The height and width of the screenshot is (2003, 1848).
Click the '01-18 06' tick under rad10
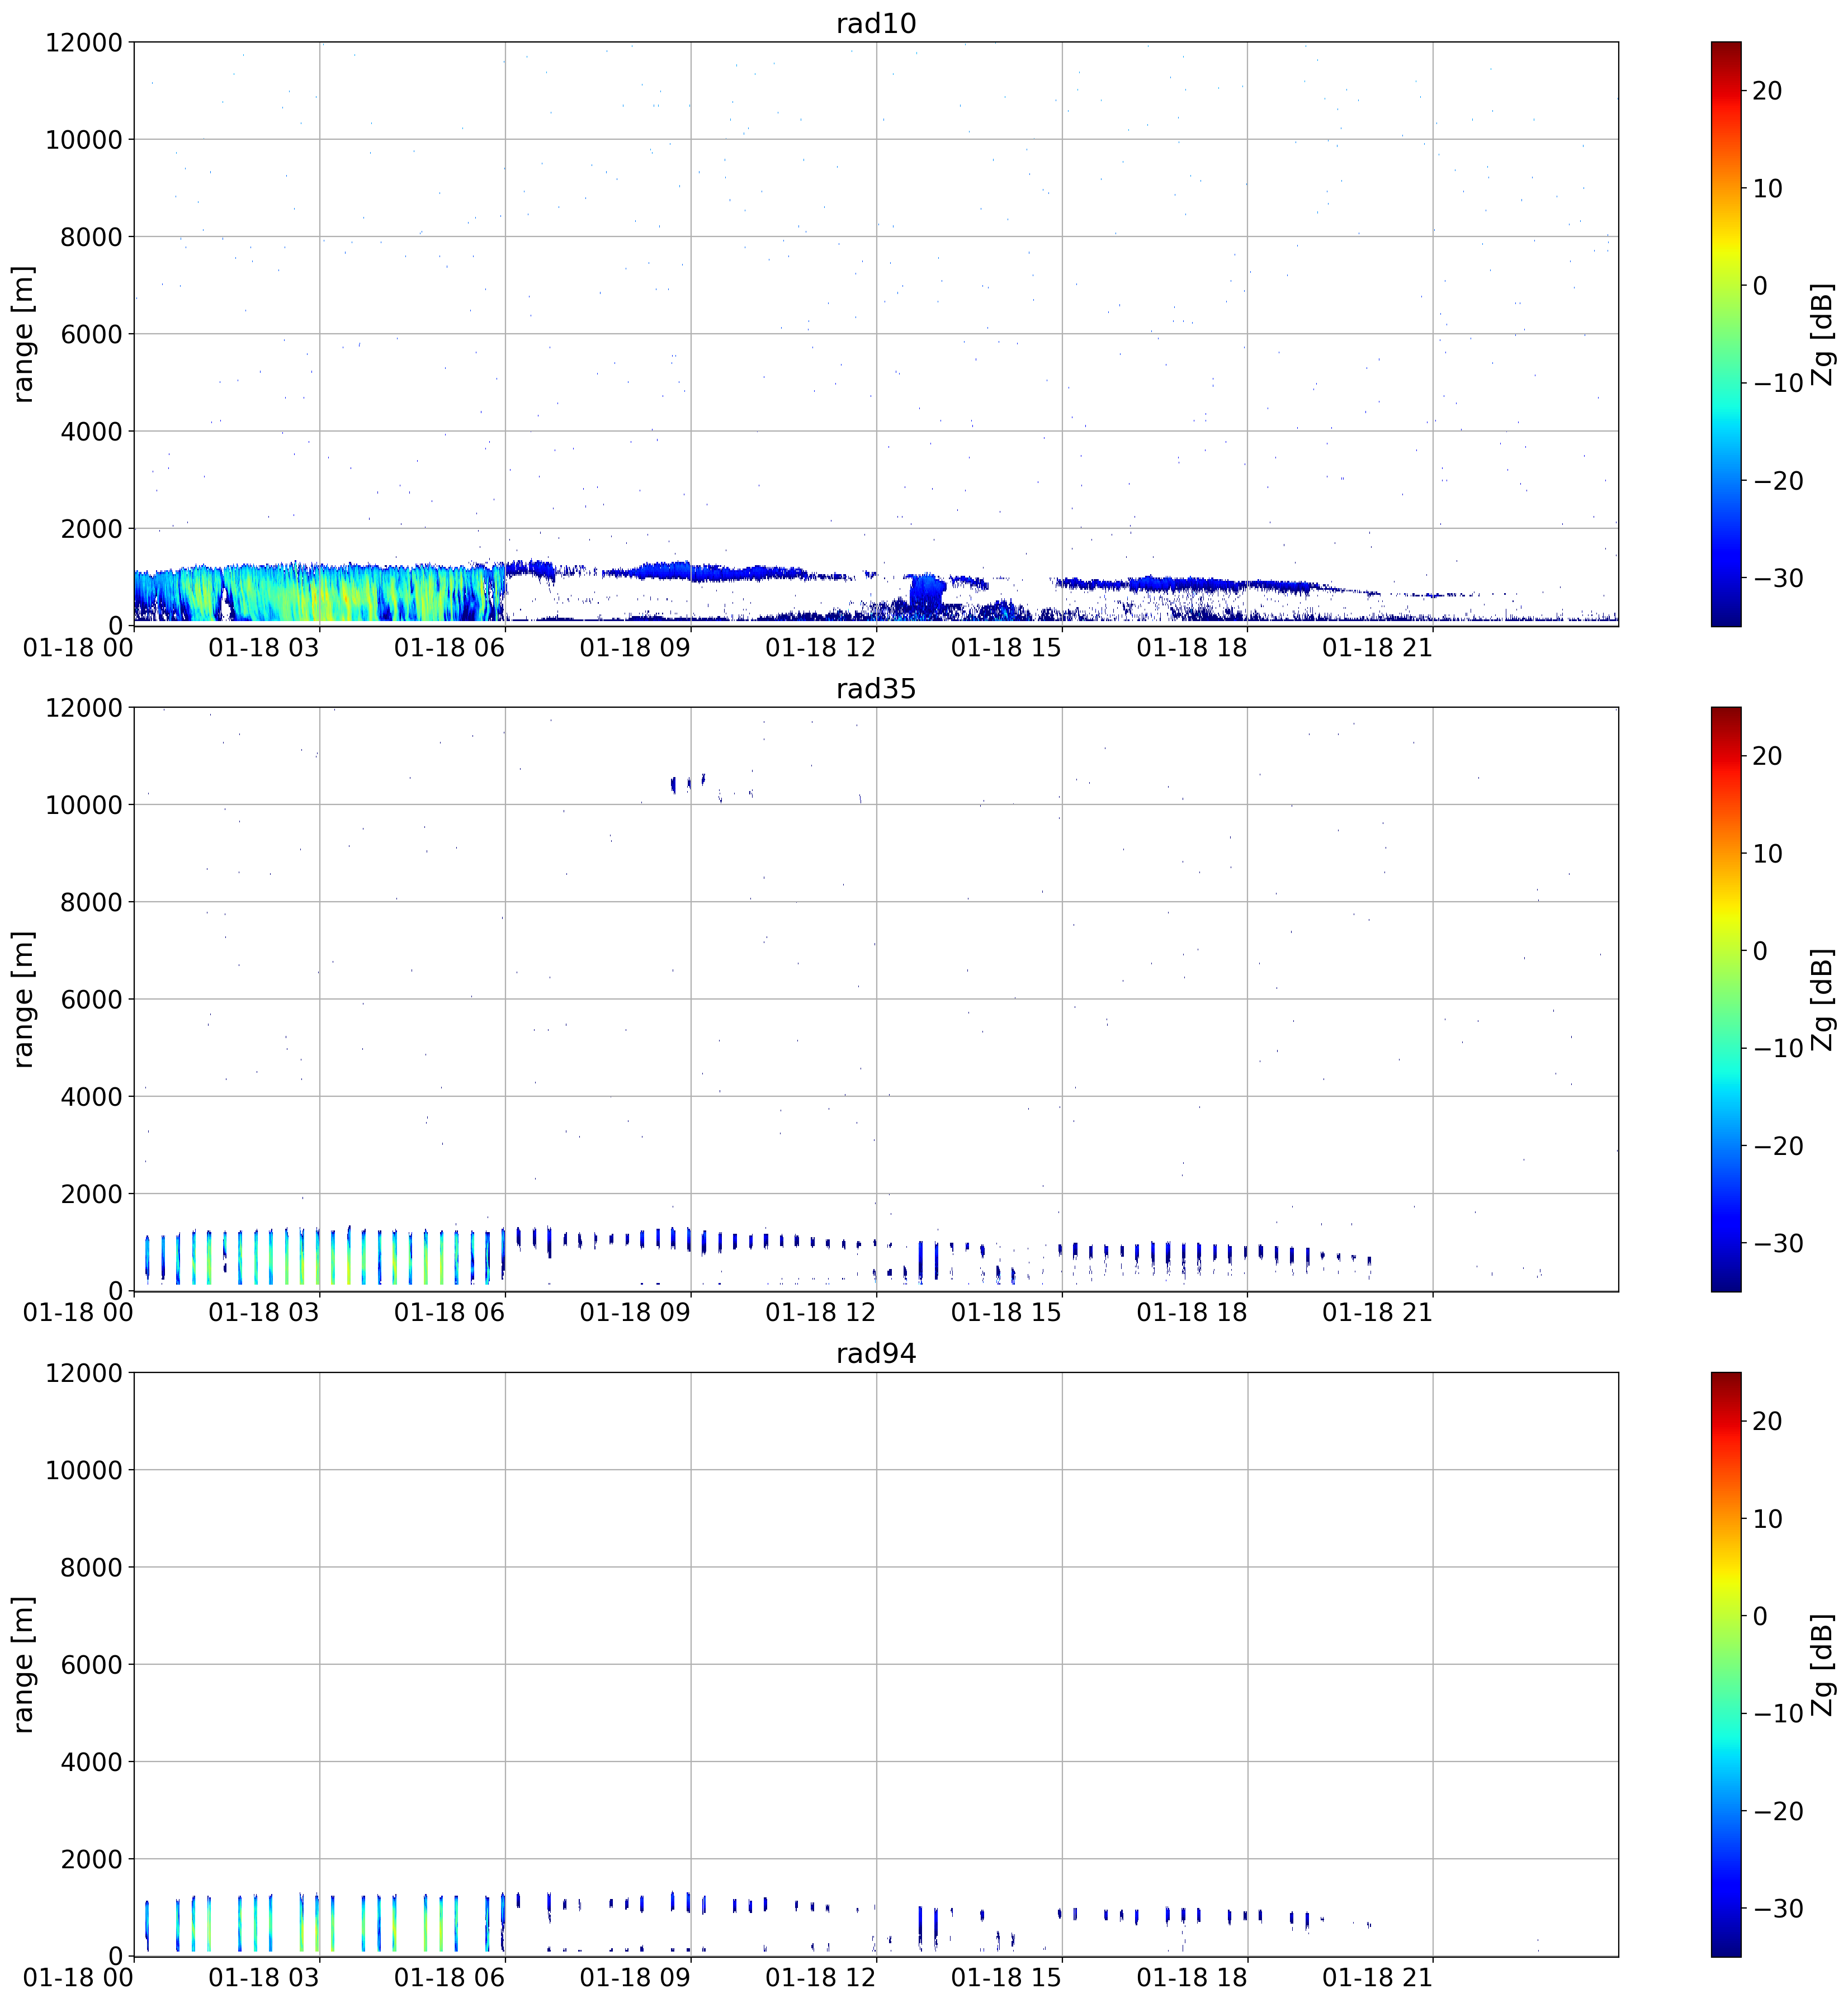(x=449, y=647)
